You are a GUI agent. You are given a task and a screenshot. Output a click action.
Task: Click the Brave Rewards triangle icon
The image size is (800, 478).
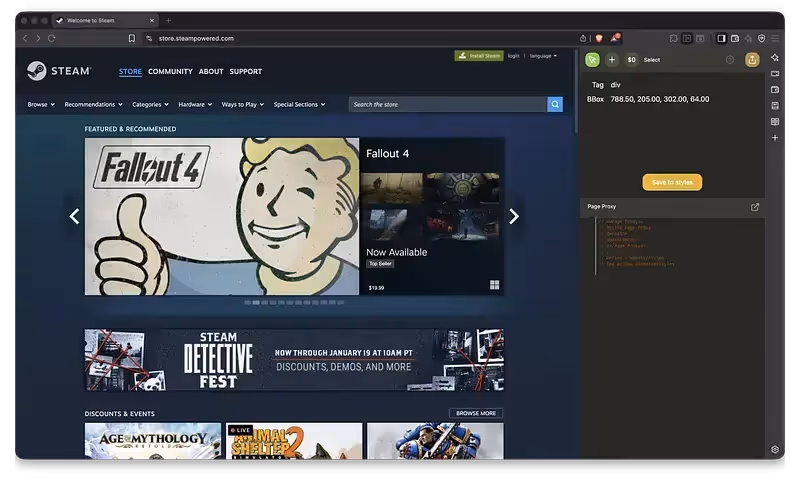(x=615, y=38)
